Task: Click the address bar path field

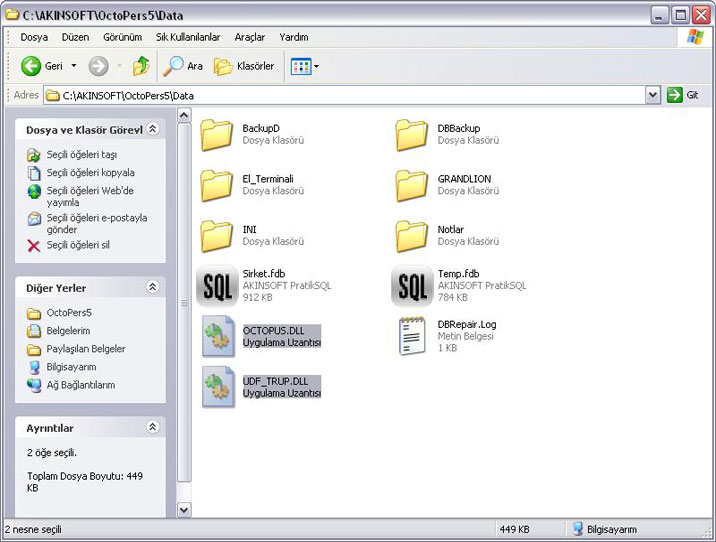Action: [345, 95]
